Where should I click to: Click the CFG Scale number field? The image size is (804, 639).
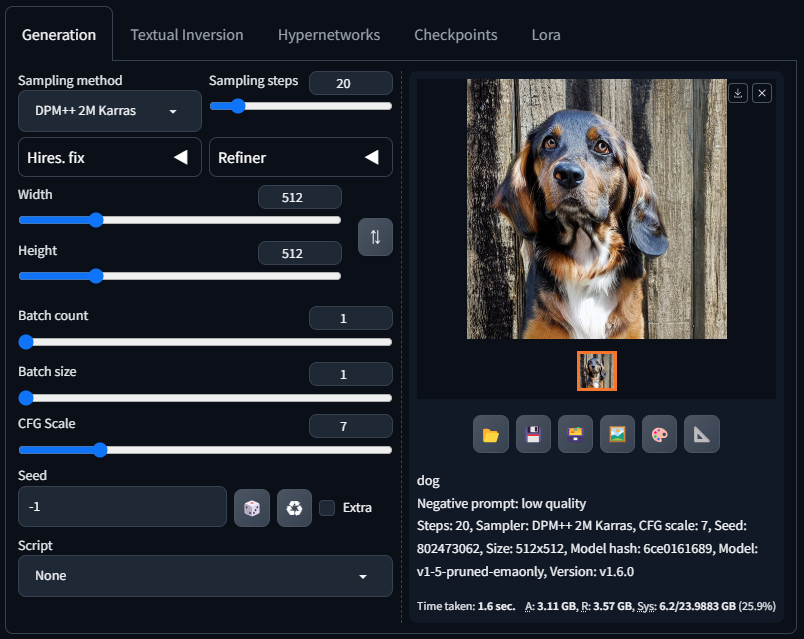[x=351, y=426]
